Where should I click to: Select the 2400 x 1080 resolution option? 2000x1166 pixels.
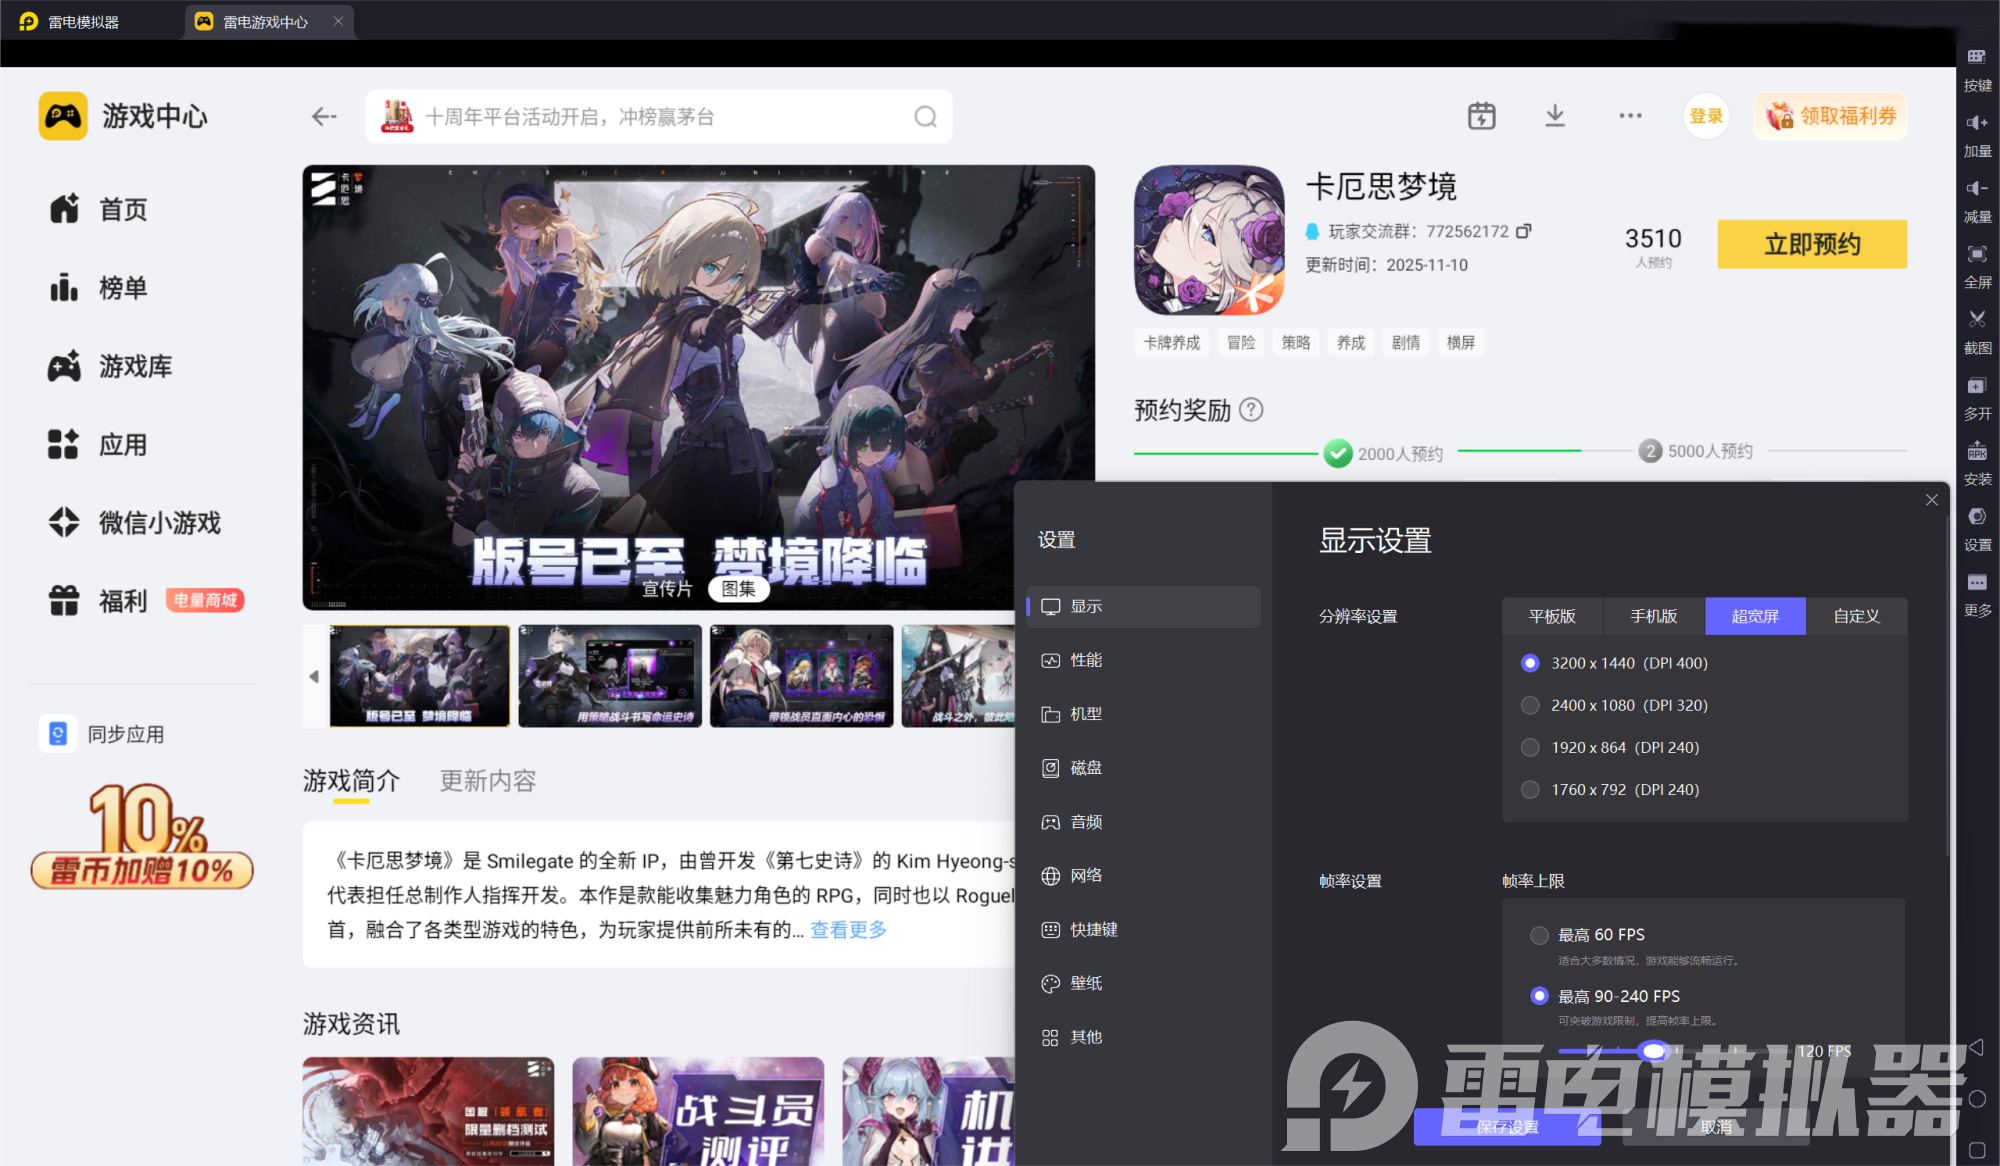1530,705
